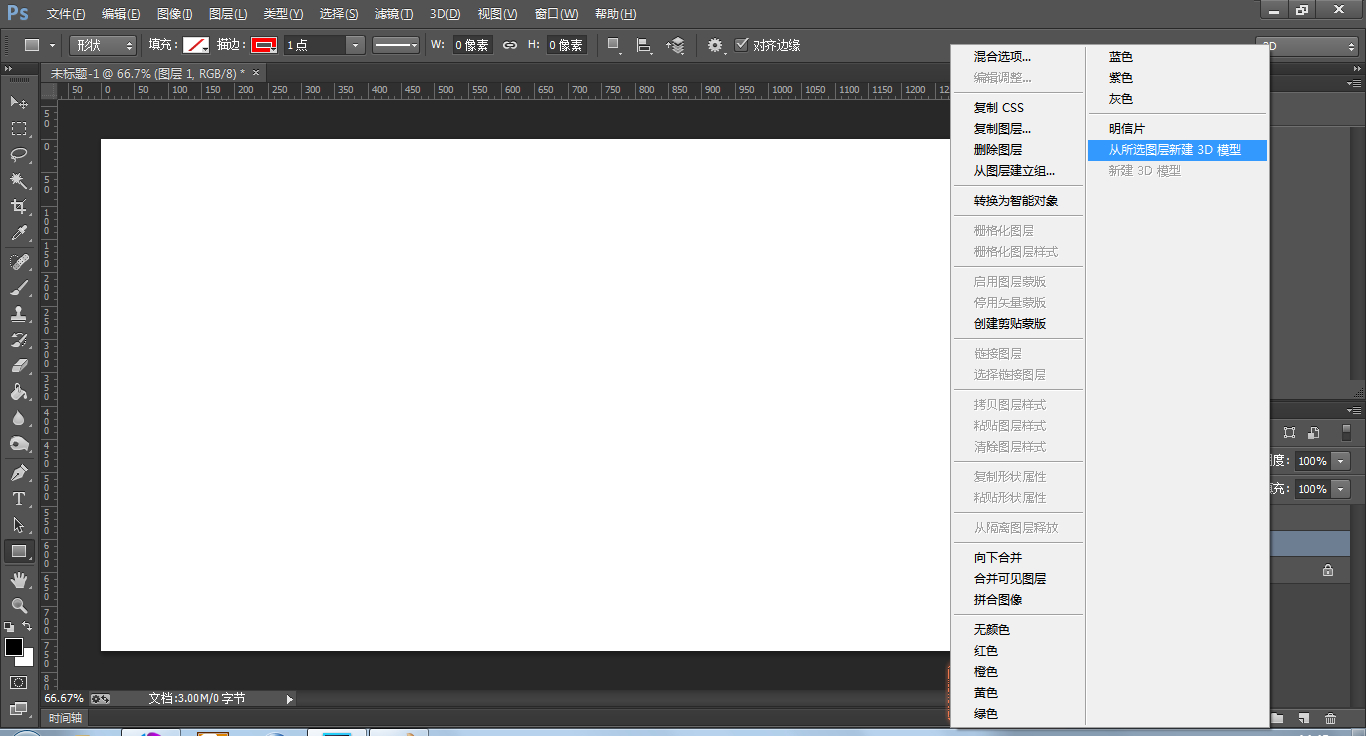
Task: Select the Clone Stamp tool
Action: (19, 314)
